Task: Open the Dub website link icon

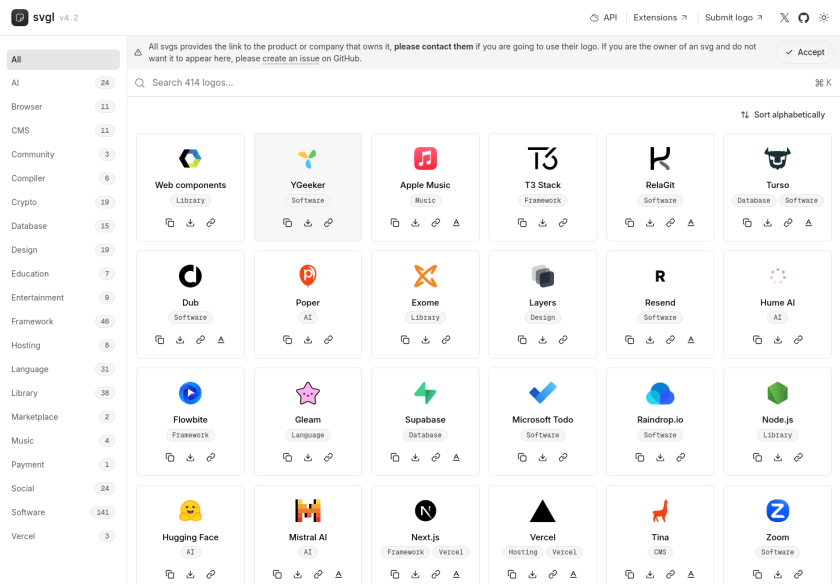Action: click(200, 340)
